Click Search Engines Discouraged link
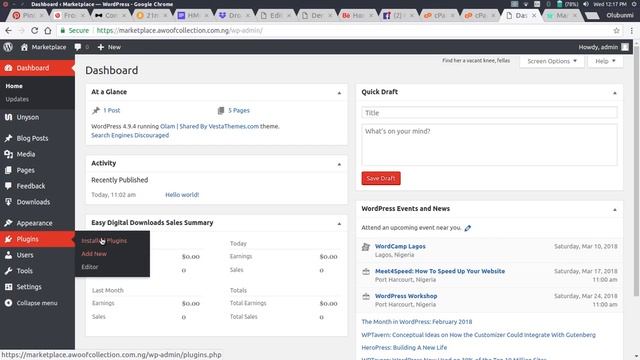Viewport: 640px width, 360px height. (x=130, y=135)
